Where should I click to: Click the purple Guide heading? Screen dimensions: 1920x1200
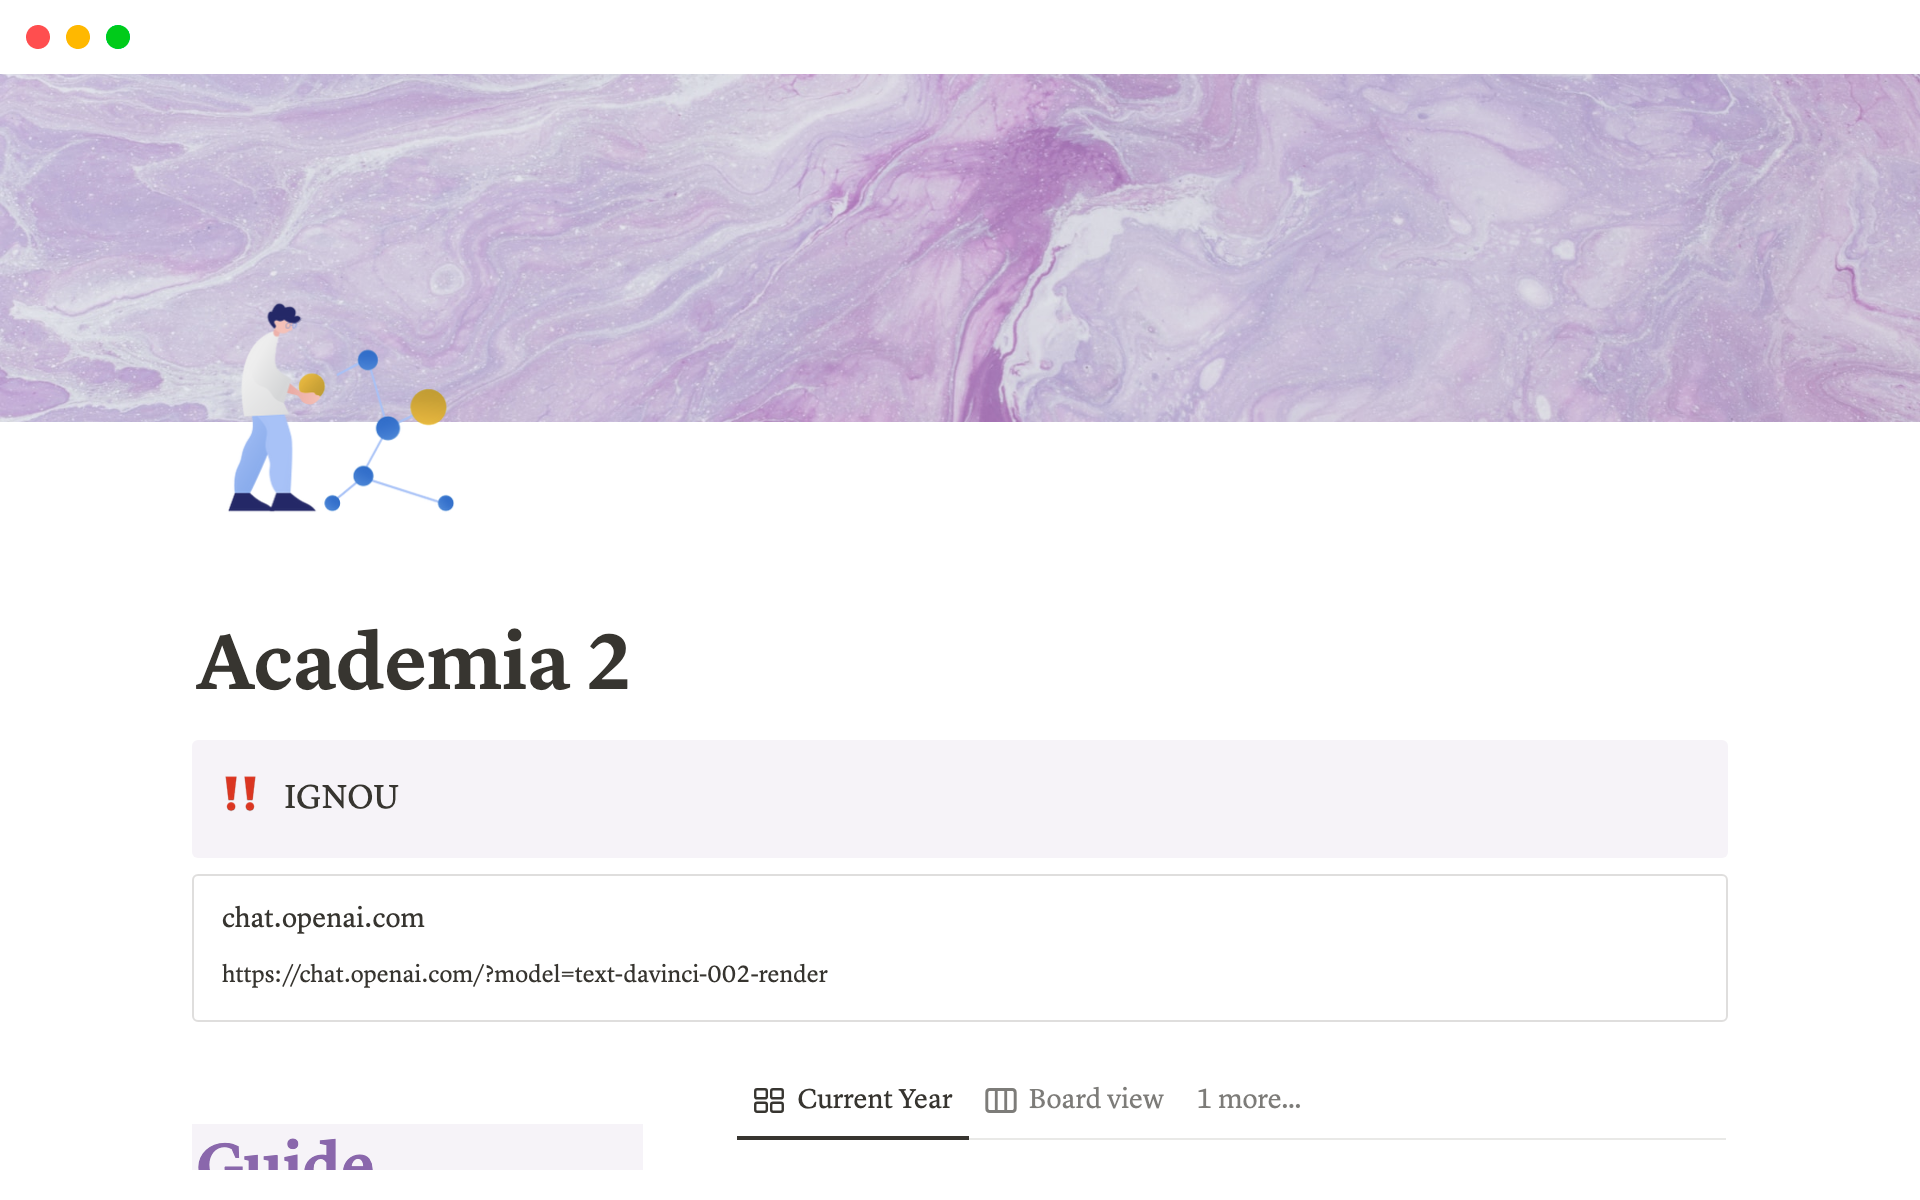286,1155
